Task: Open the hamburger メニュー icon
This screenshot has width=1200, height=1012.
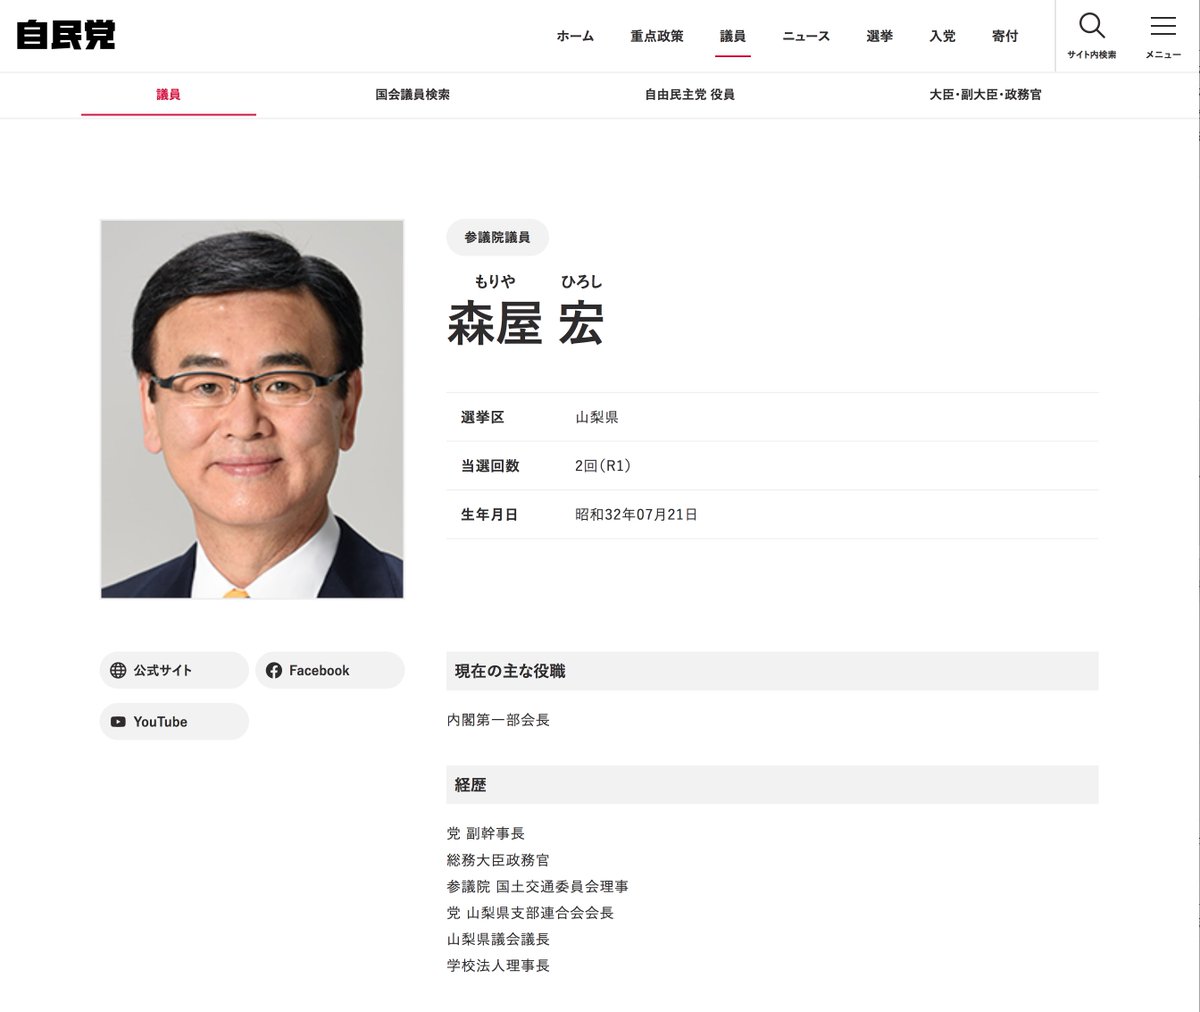Action: 1163,26
